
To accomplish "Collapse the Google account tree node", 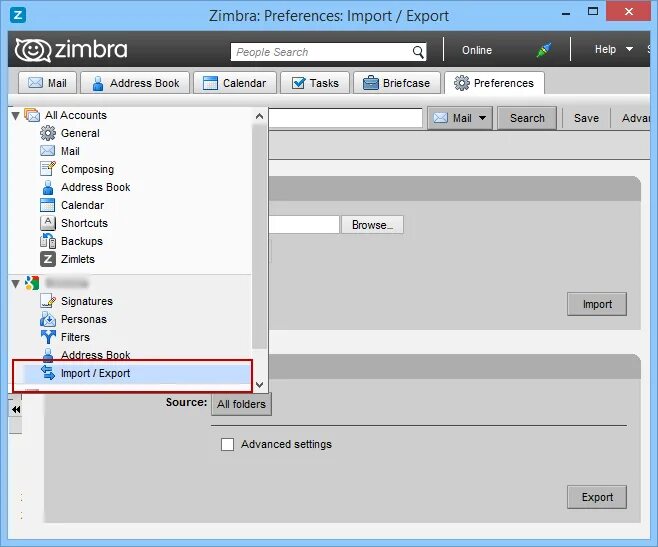I will tap(16, 284).
